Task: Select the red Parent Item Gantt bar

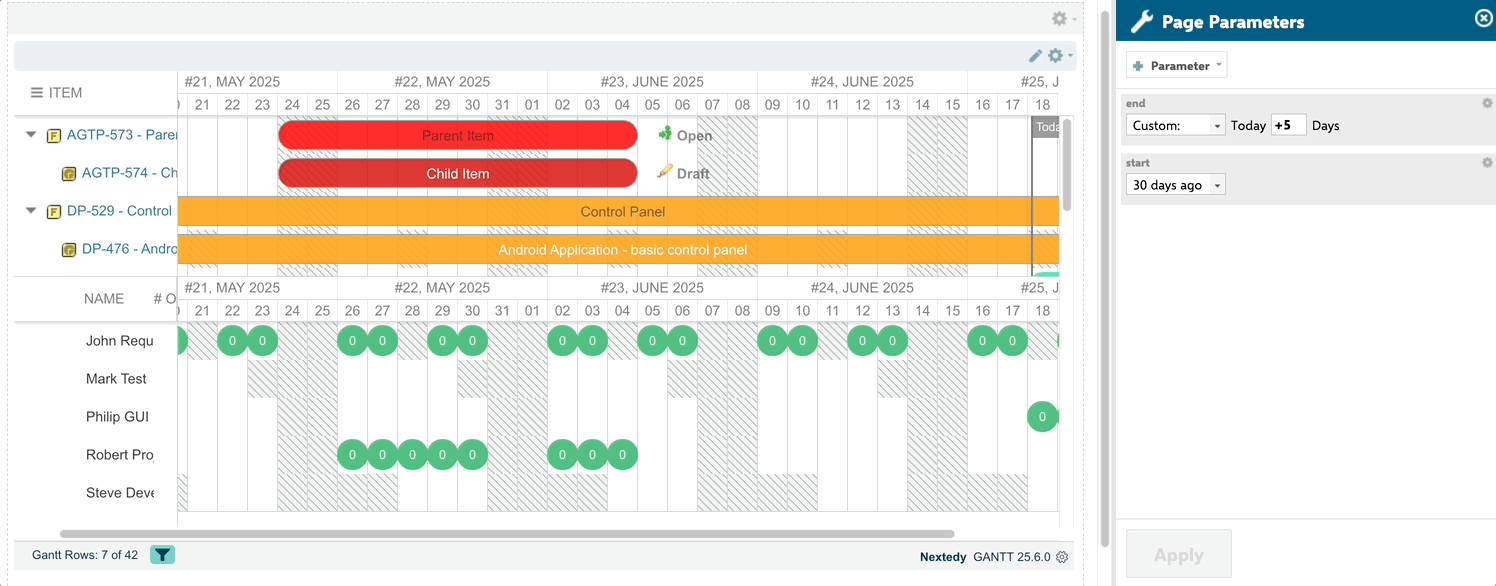Action: pos(458,135)
